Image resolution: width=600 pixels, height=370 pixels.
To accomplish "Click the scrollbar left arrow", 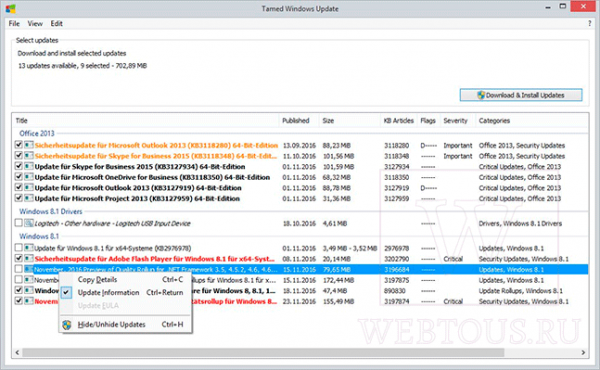I will pos(17,352).
